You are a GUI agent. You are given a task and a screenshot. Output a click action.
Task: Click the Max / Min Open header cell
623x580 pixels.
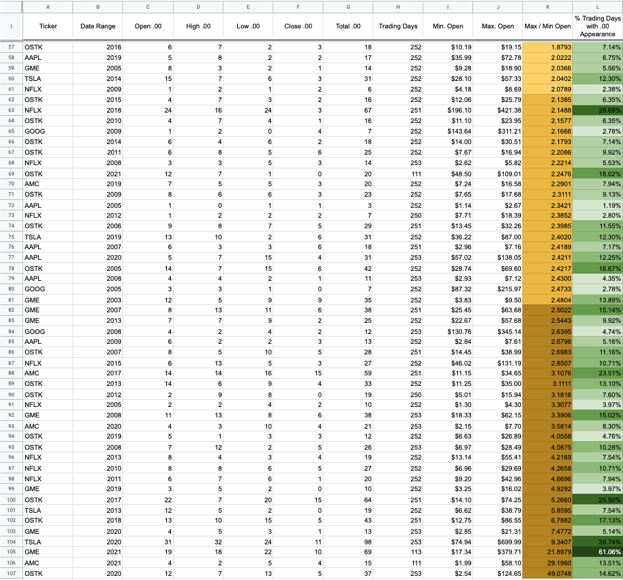[548, 26]
